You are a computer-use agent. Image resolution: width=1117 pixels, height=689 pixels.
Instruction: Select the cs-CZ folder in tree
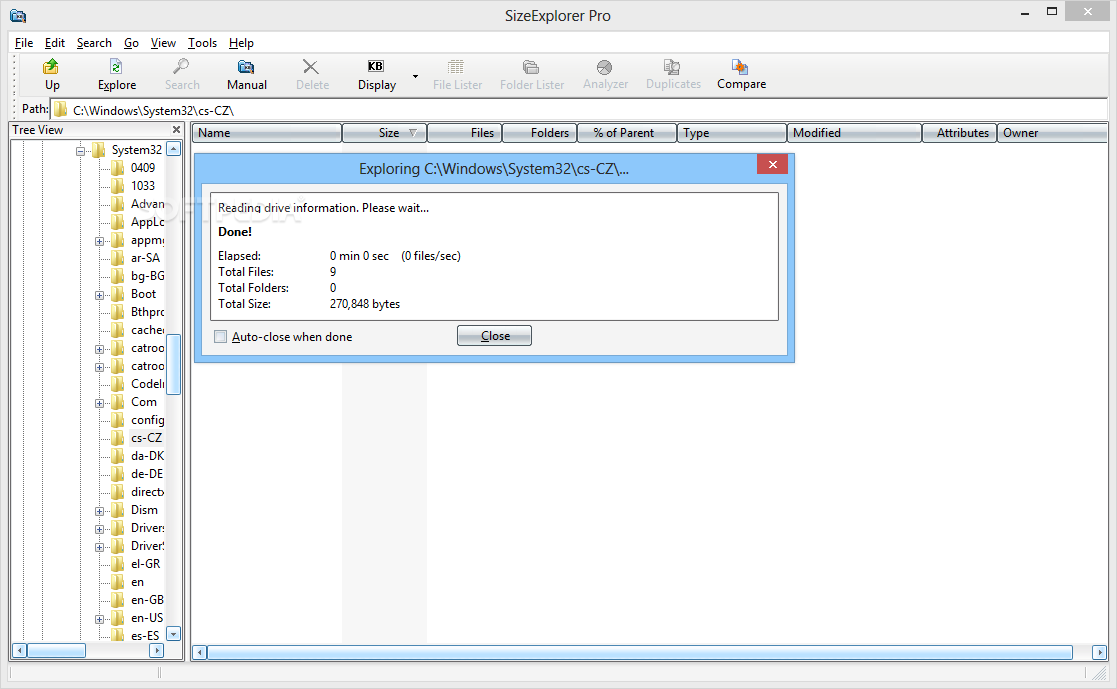(146, 438)
